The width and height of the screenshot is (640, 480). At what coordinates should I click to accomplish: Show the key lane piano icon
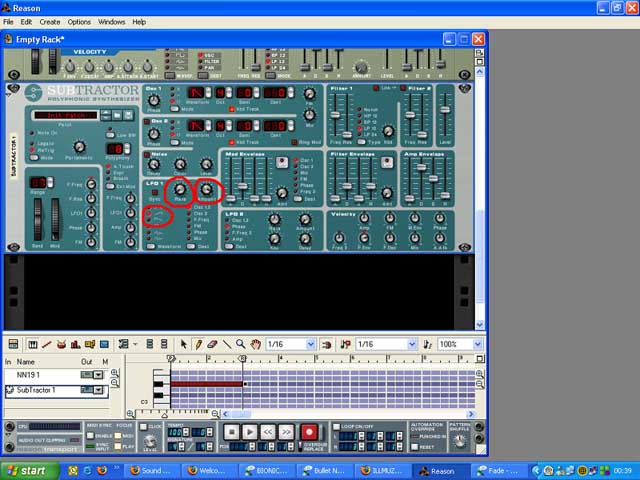[x=33, y=344]
